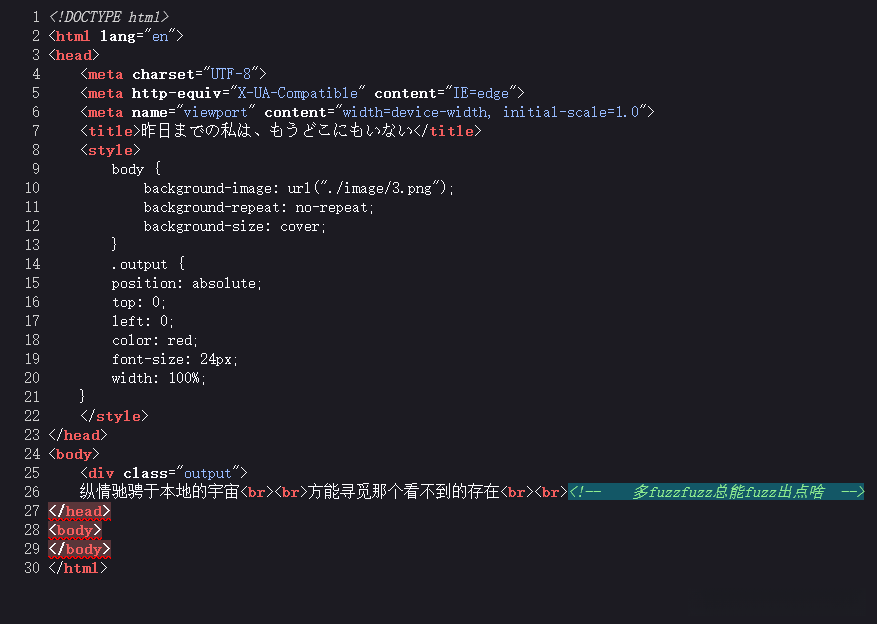Click line number 30 in the gutter
The image size is (877, 624).
pos(33,568)
